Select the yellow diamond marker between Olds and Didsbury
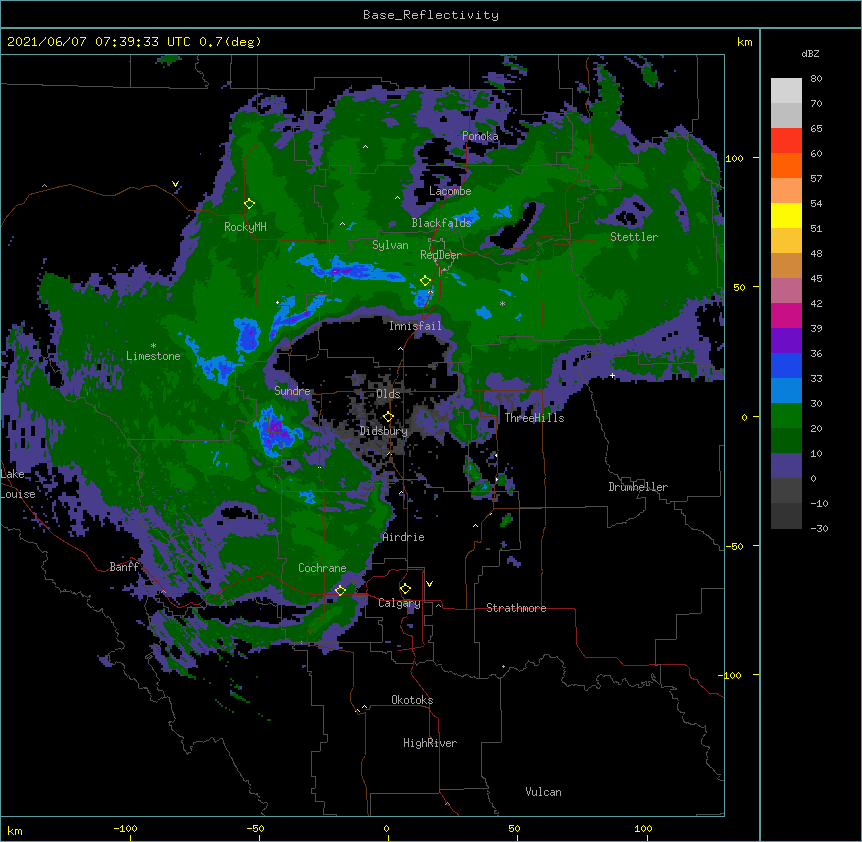 pyautogui.click(x=388, y=416)
